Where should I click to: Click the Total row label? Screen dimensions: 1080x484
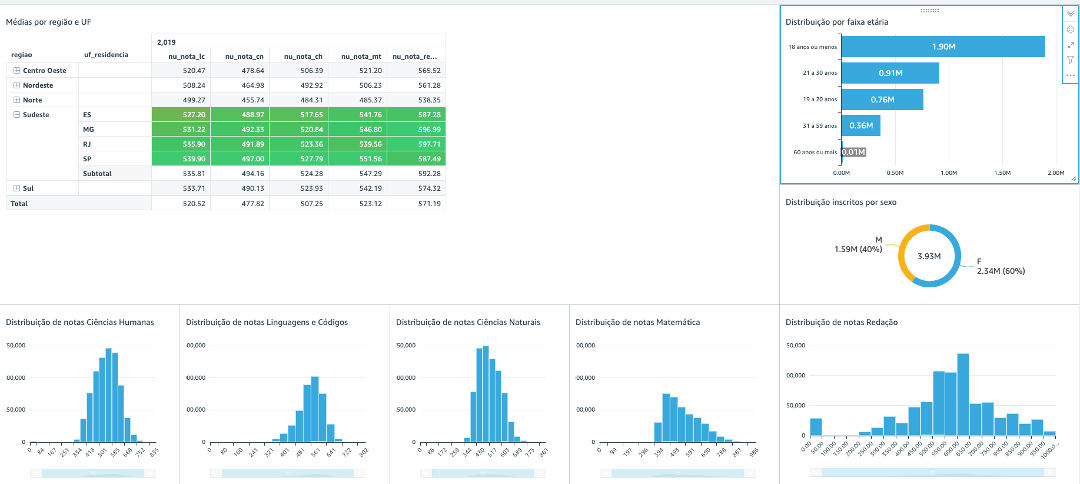[19, 203]
